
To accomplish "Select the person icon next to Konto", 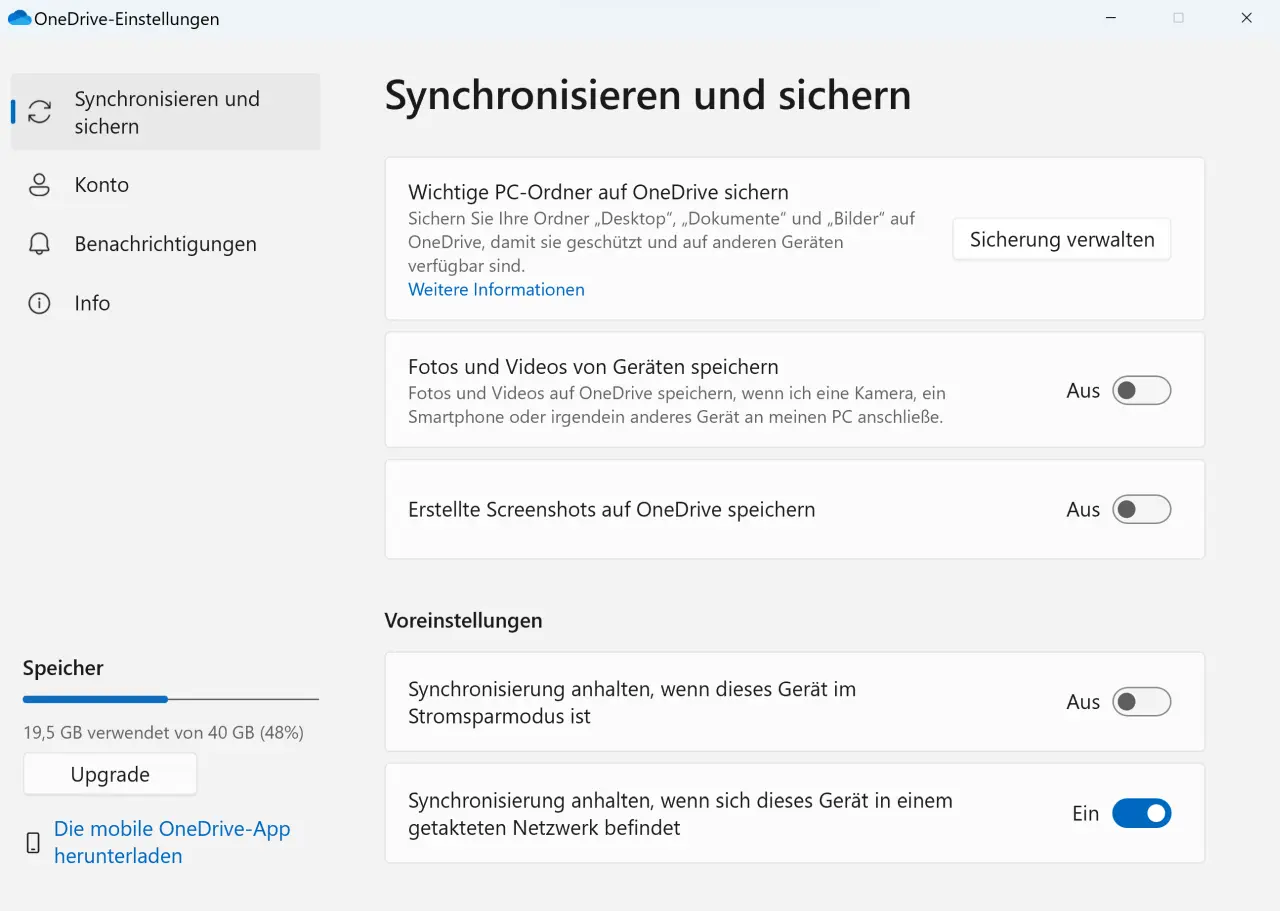I will (x=39, y=185).
